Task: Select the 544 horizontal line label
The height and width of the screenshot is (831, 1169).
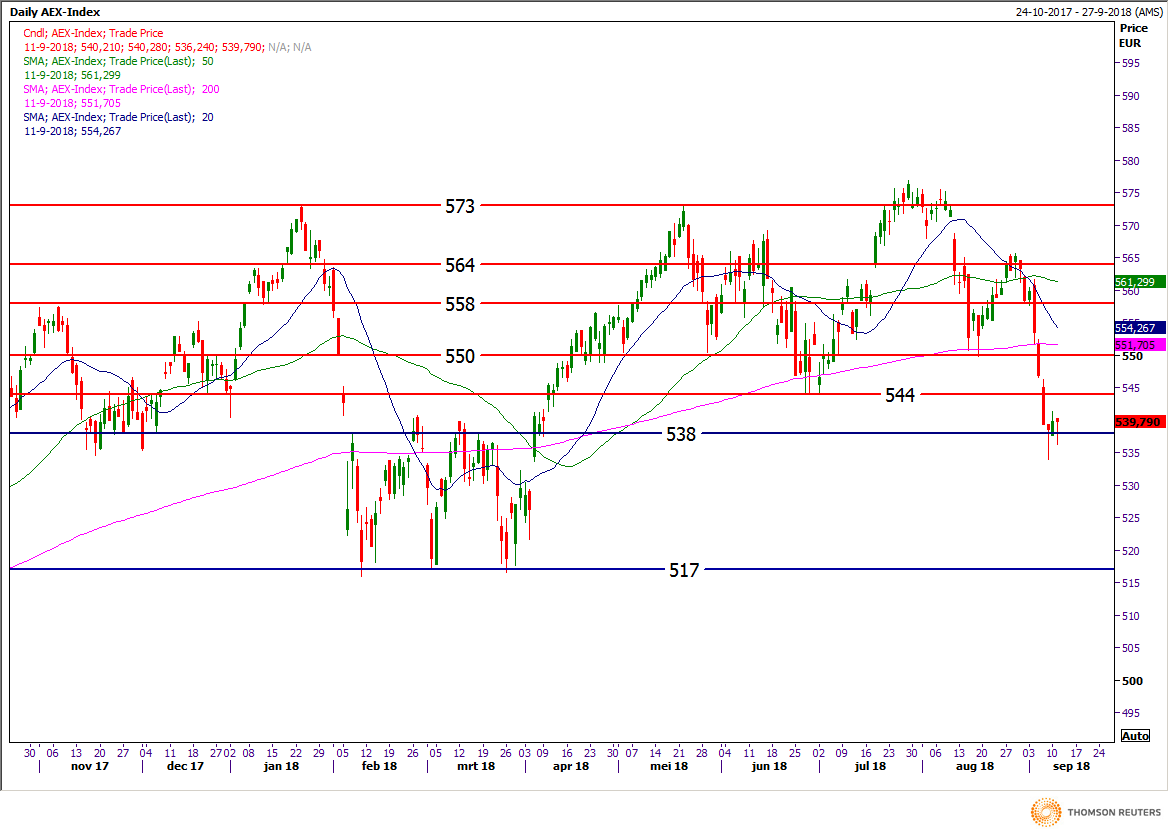Action: pos(899,395)
